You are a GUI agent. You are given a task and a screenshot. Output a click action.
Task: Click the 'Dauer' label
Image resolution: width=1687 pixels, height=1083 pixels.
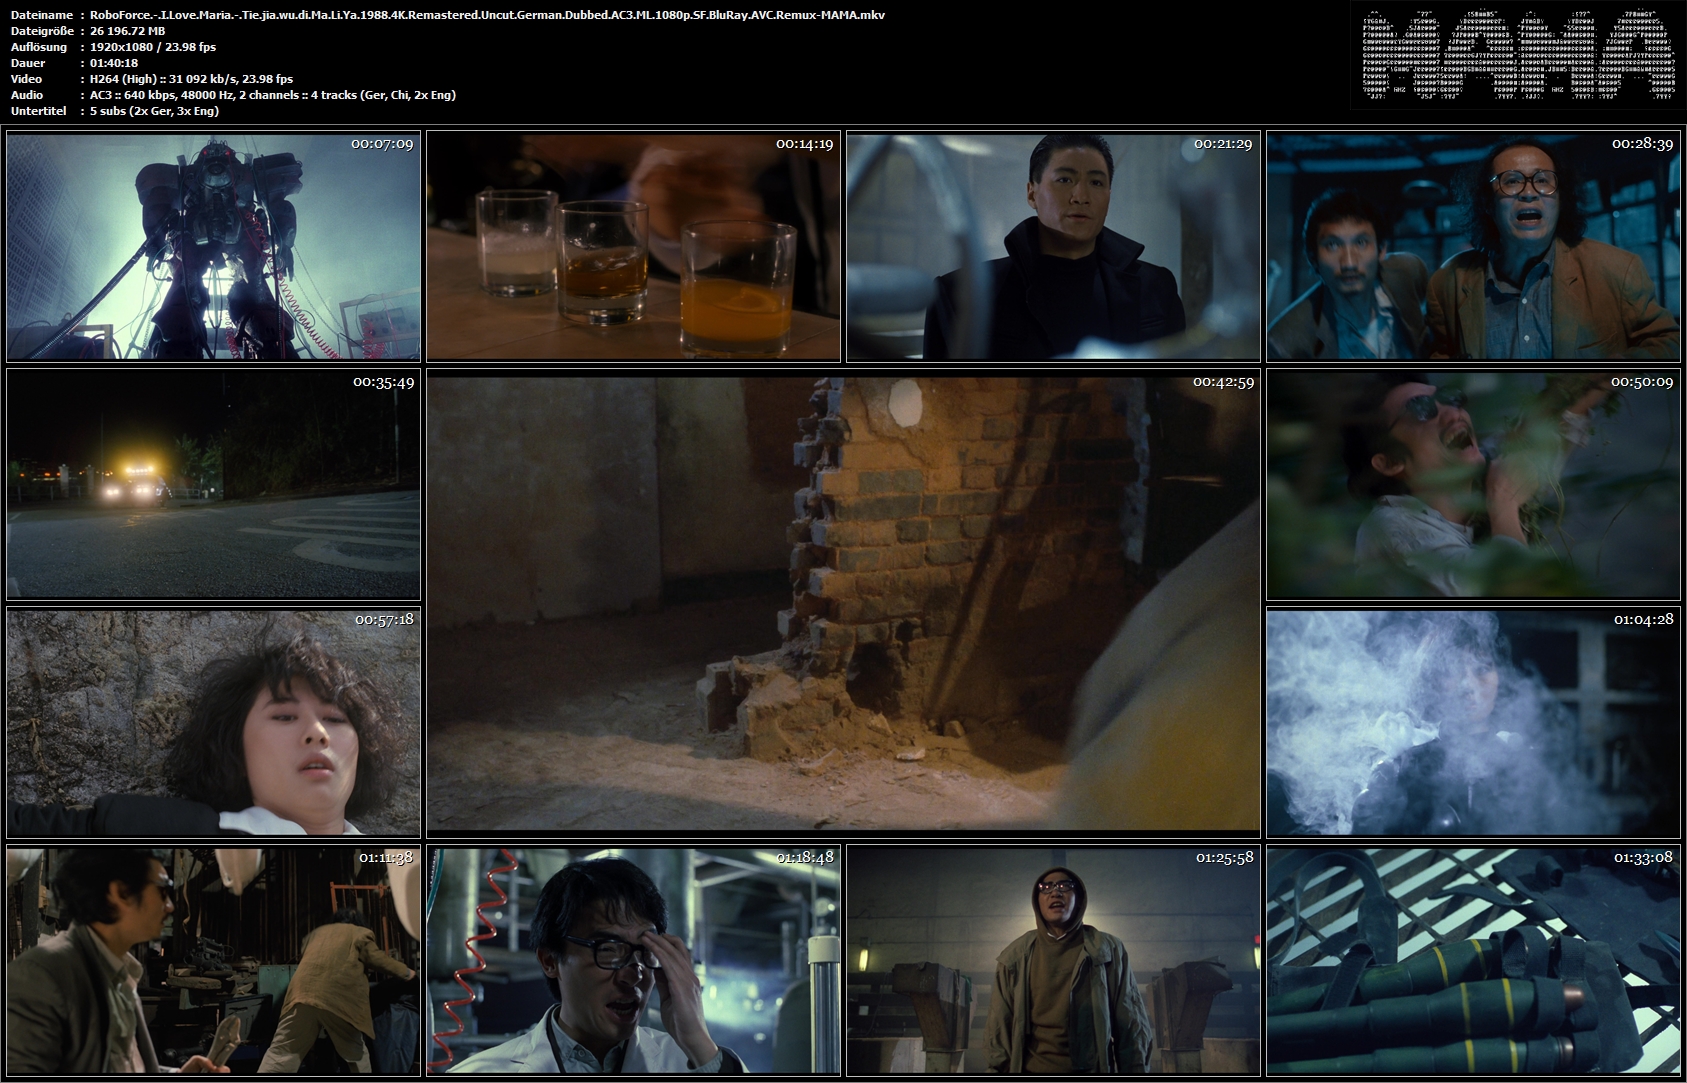coord(28,63)
